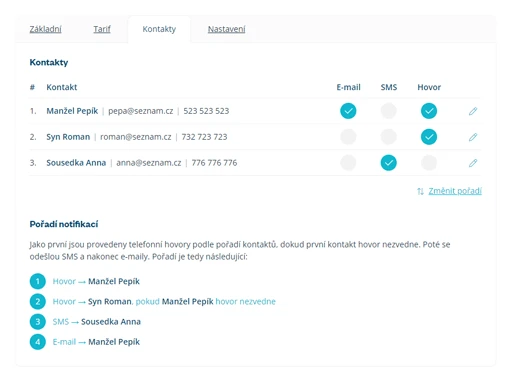Image resolution: width=510 pixels, height=383 pixels.
Task: Click the email anna@seznam.cz
Action: click(x=149, y=163)
